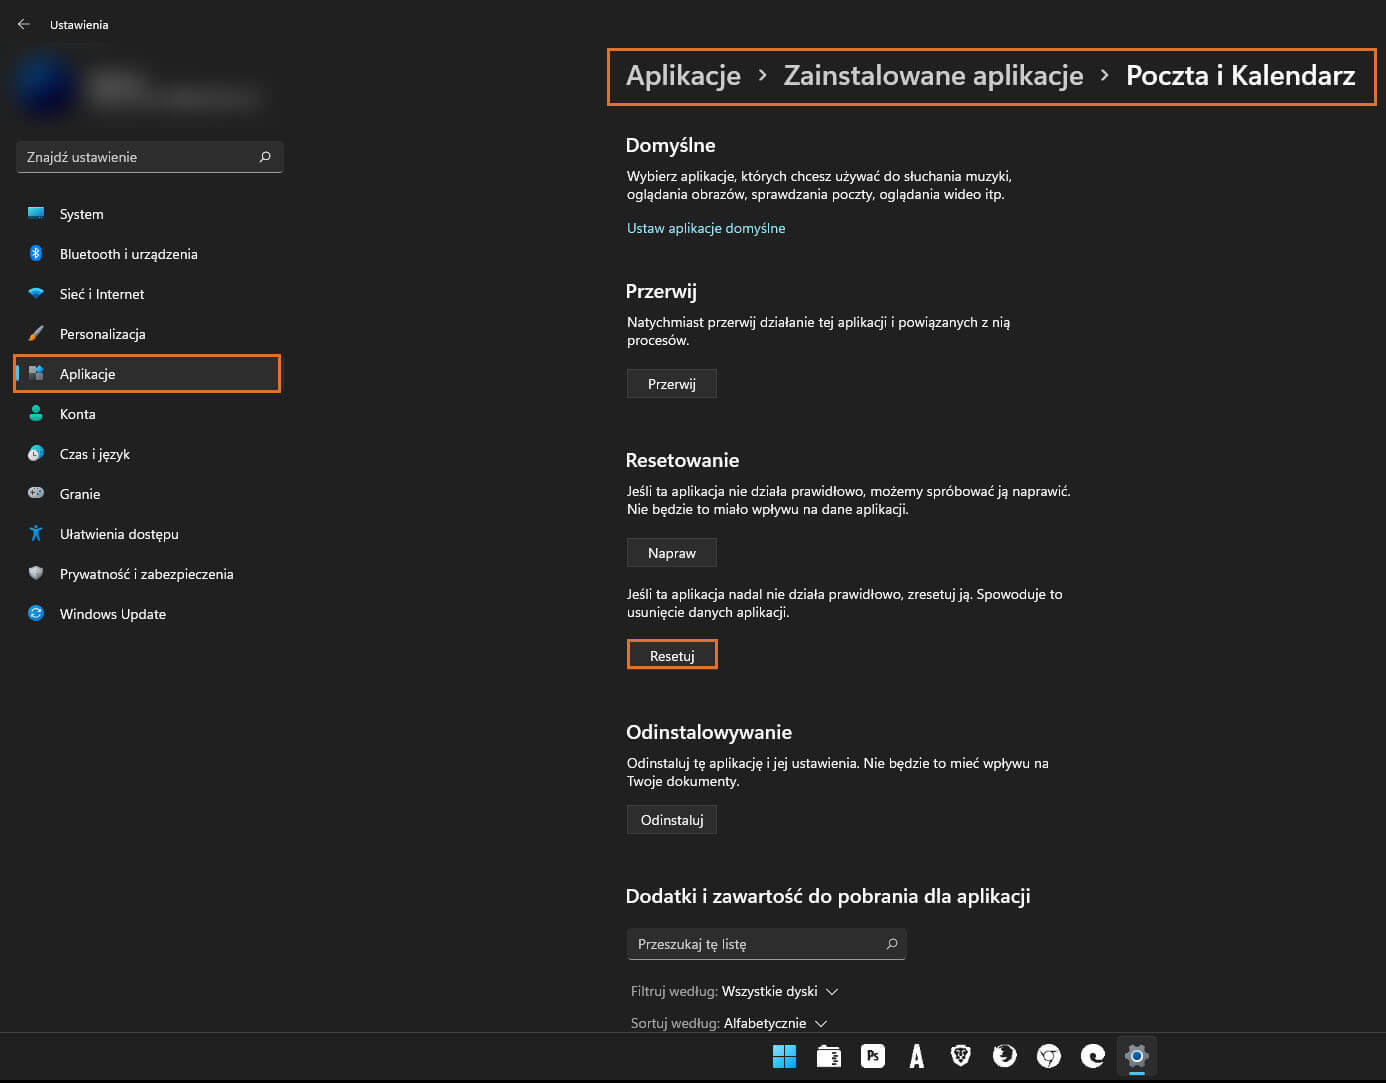The width and height of the screenshot is (1386, 1083).
Task: Click the Poczta i Kalendarz title
Action: 1241,76
